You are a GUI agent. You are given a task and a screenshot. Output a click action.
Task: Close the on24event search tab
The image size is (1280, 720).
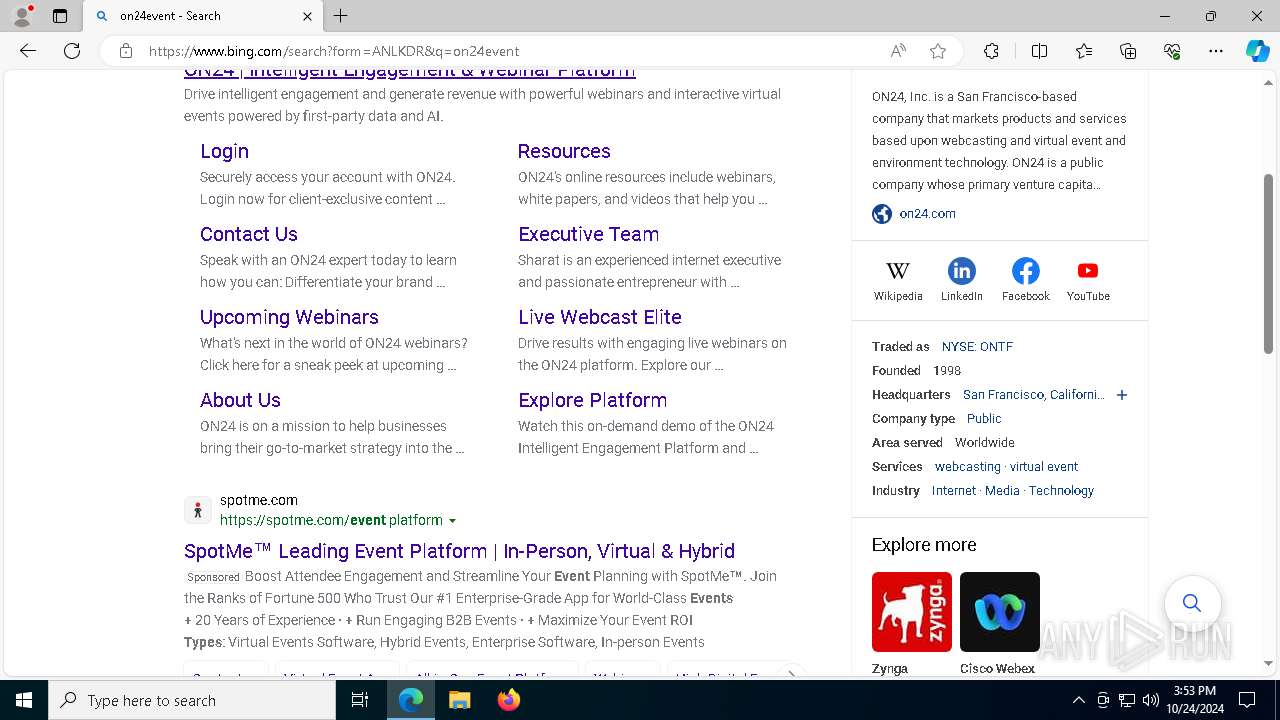(x=307, y=16)
